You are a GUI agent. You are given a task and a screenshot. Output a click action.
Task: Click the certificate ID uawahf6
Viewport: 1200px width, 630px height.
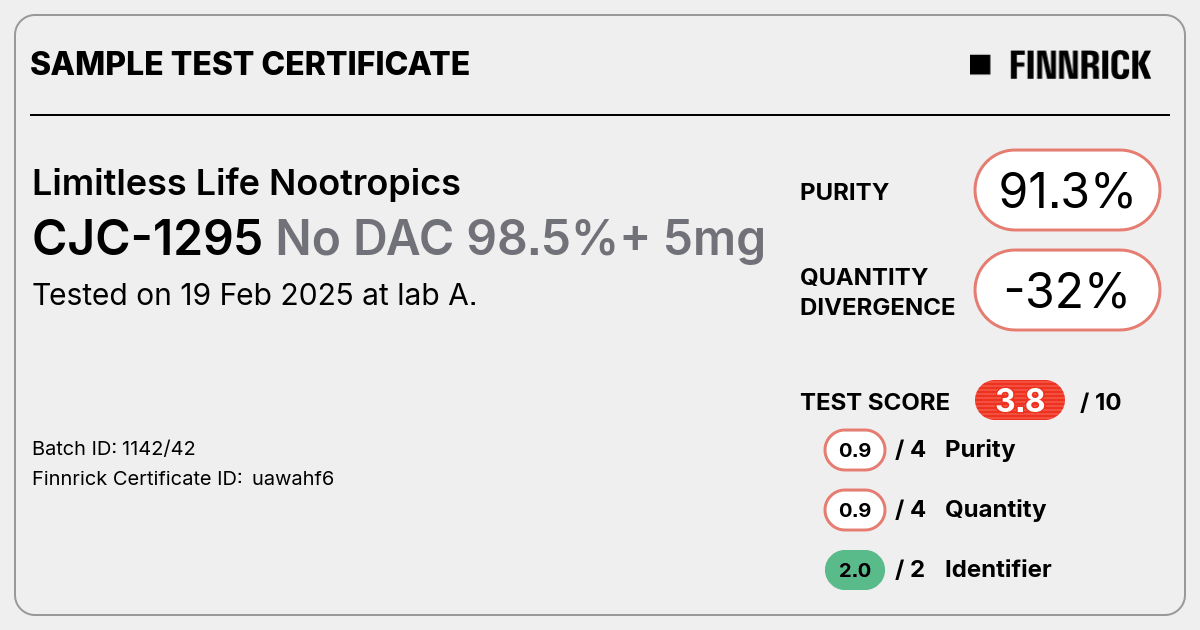(293, 478)
